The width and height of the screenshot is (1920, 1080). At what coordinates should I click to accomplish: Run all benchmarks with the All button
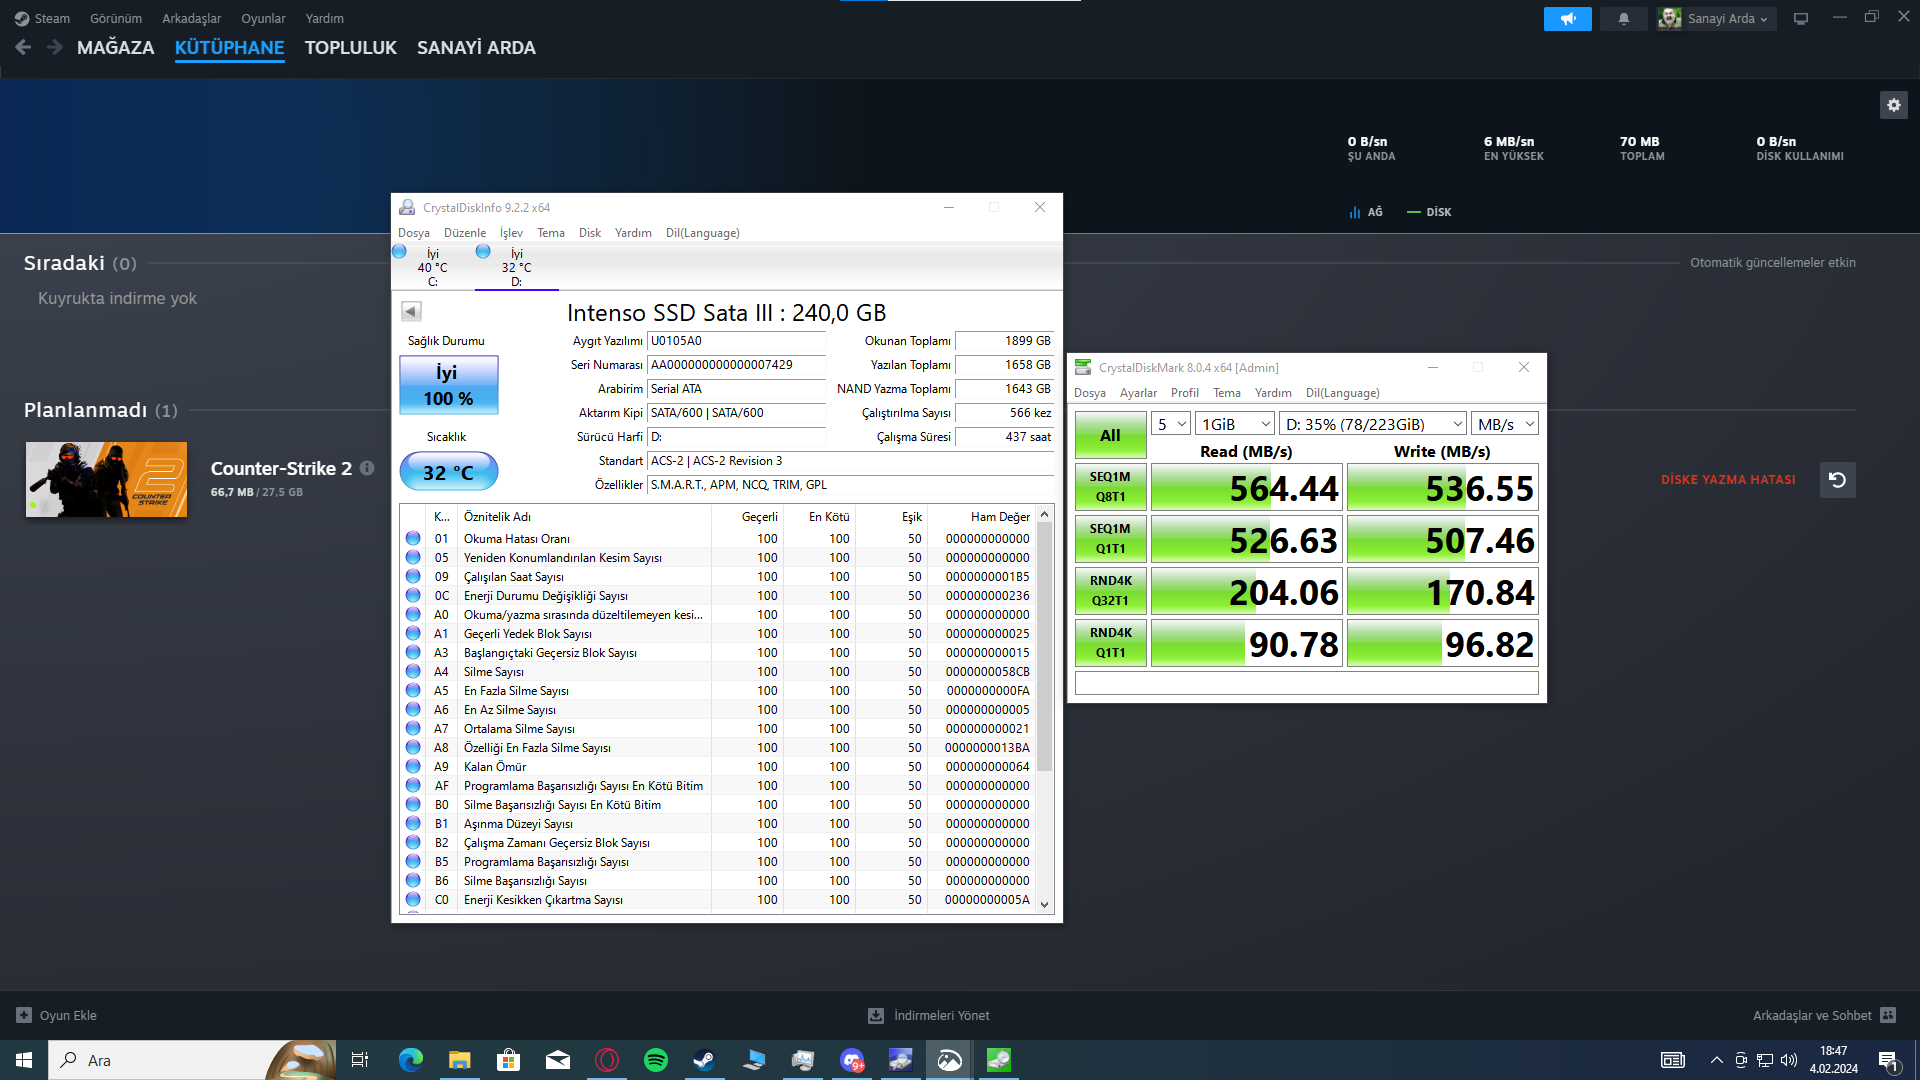(1110, 436)
